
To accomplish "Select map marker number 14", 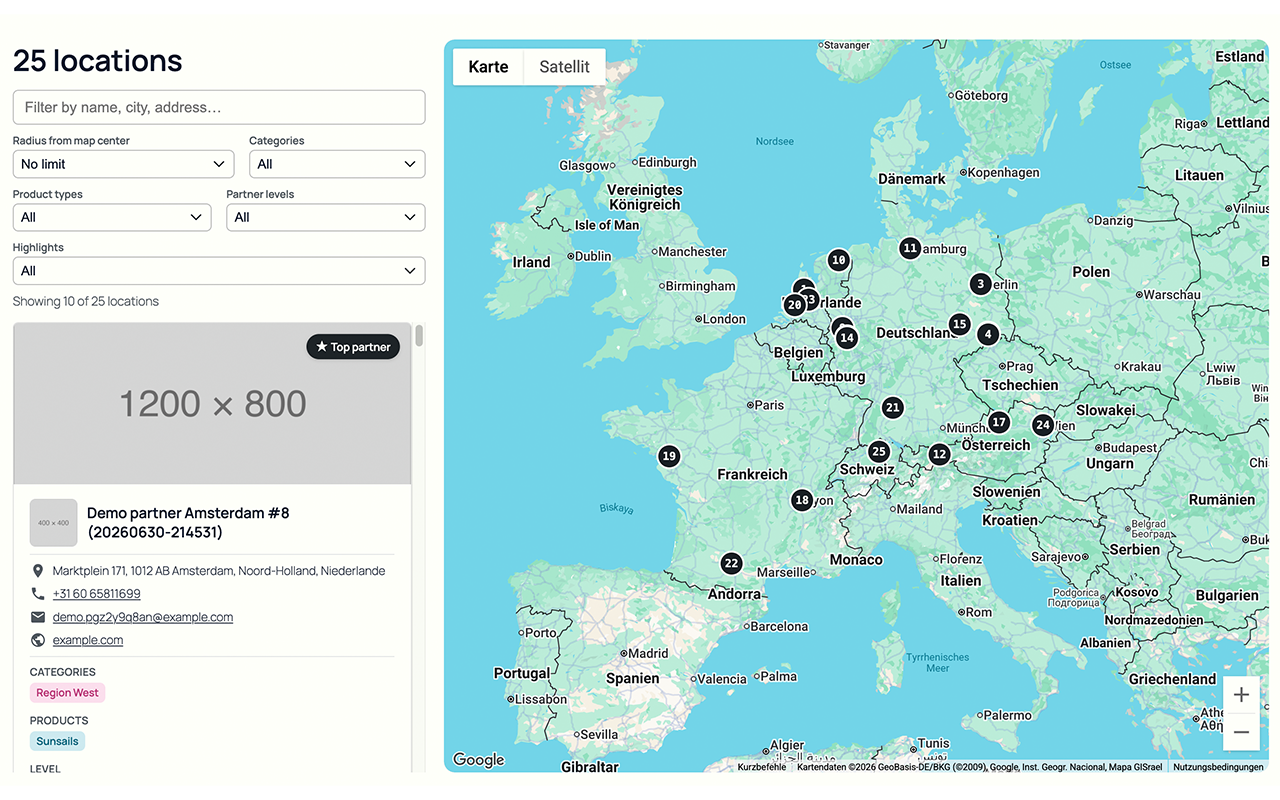I will 847,338.
